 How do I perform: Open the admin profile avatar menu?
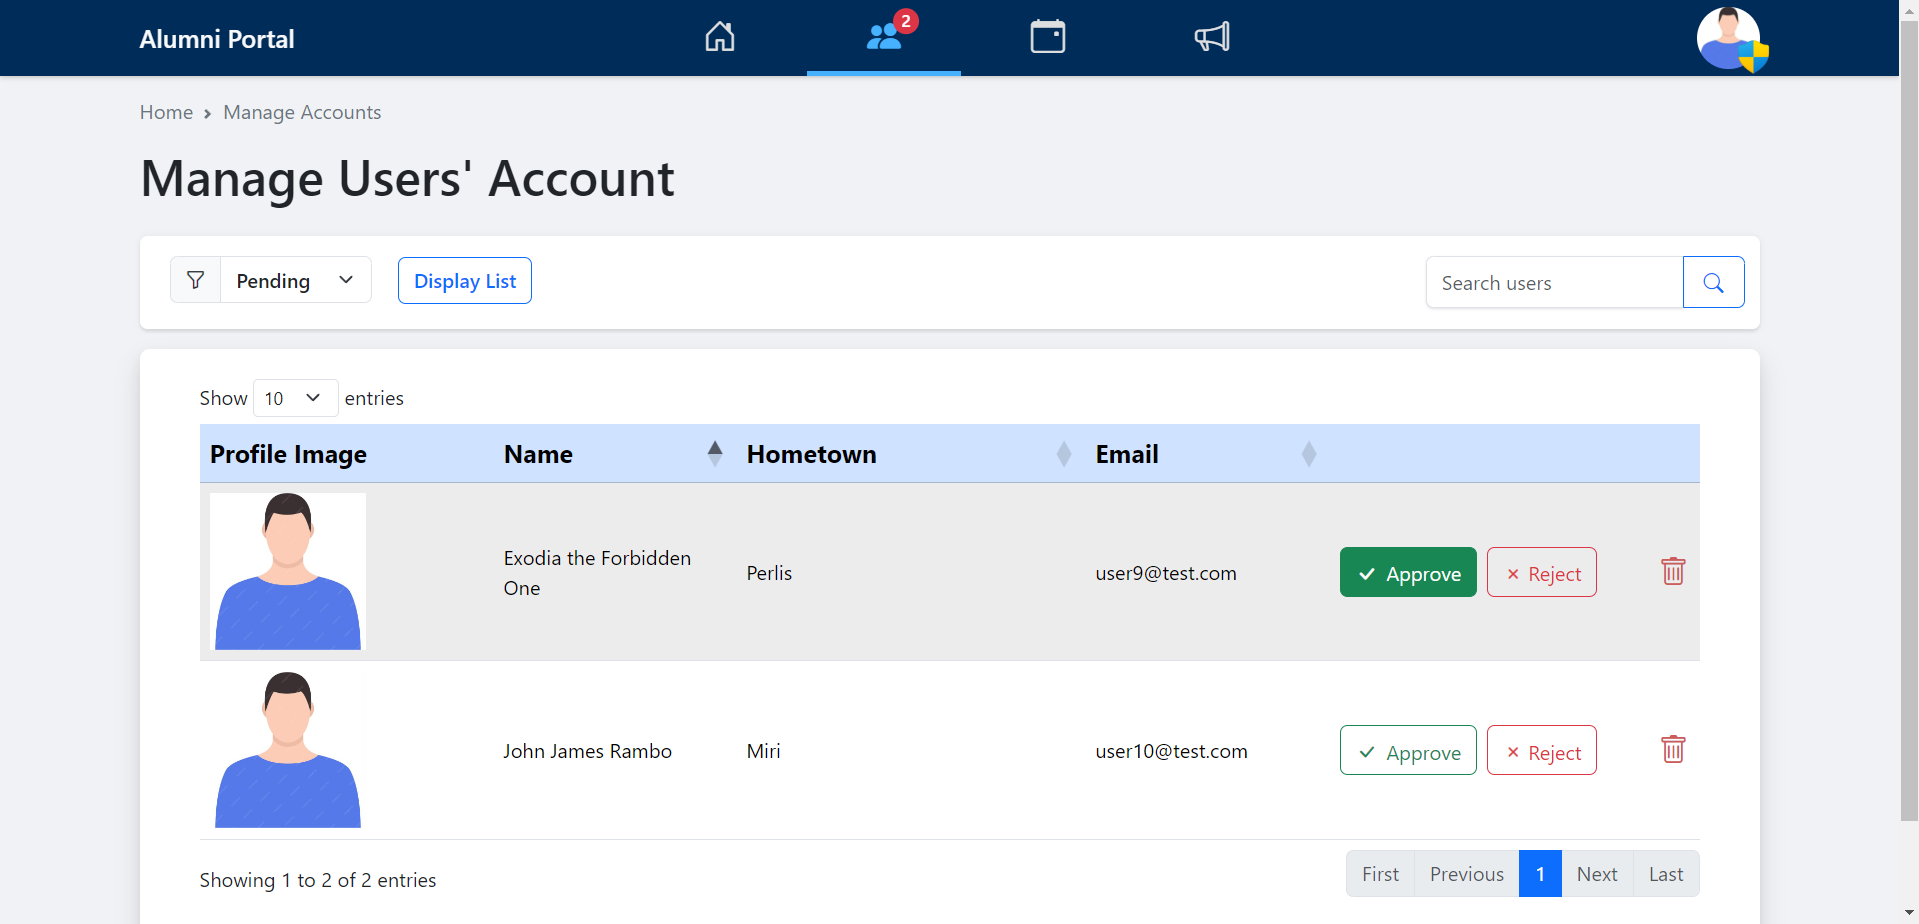(x=1729, y=38)
